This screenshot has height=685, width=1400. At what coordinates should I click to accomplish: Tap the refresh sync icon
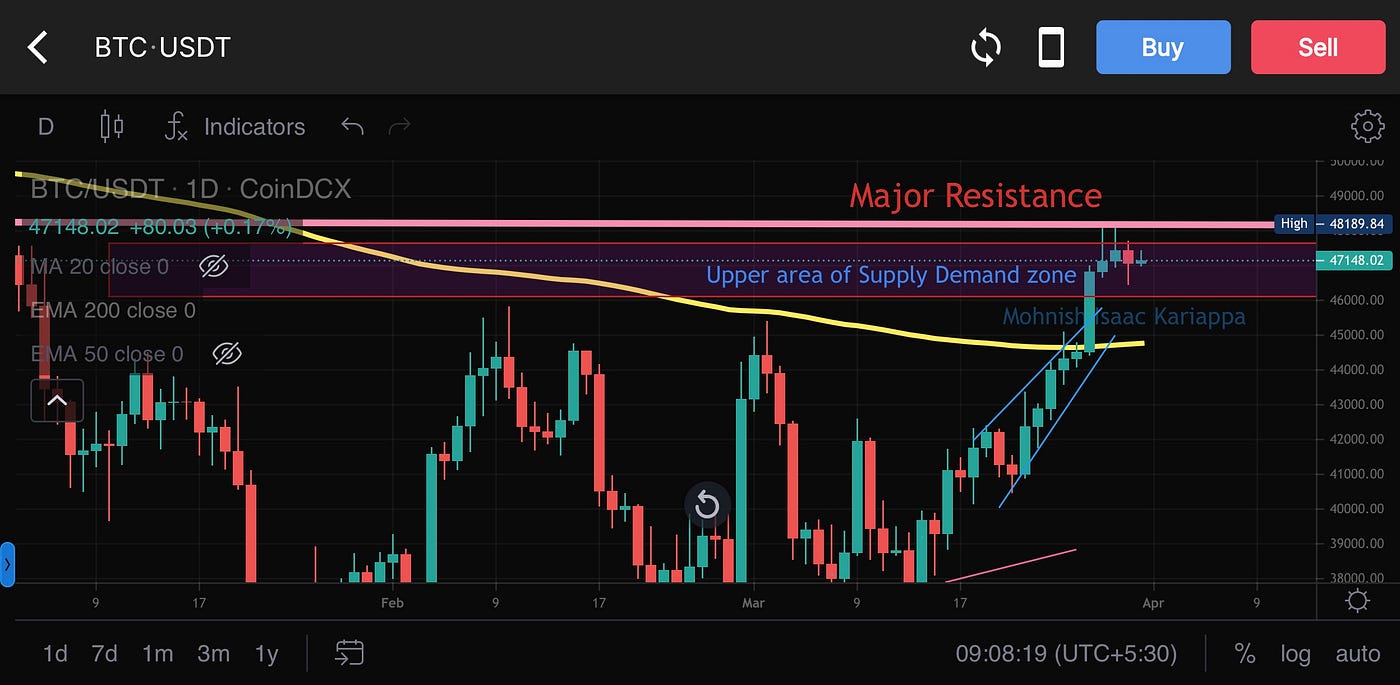pyautogui.click(x=986, y=47)
